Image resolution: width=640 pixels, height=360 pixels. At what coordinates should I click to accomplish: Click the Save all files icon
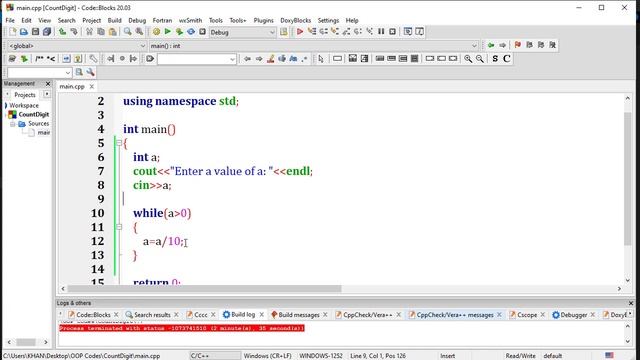click(47, 32)
